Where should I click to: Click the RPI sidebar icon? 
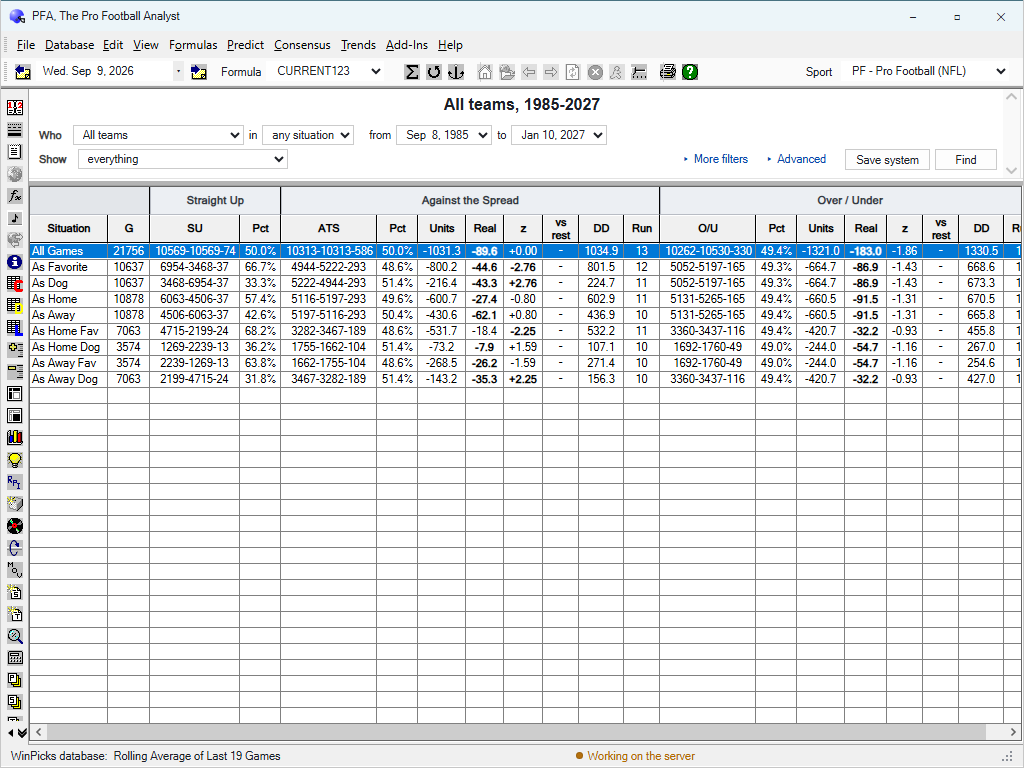(14, 482)
